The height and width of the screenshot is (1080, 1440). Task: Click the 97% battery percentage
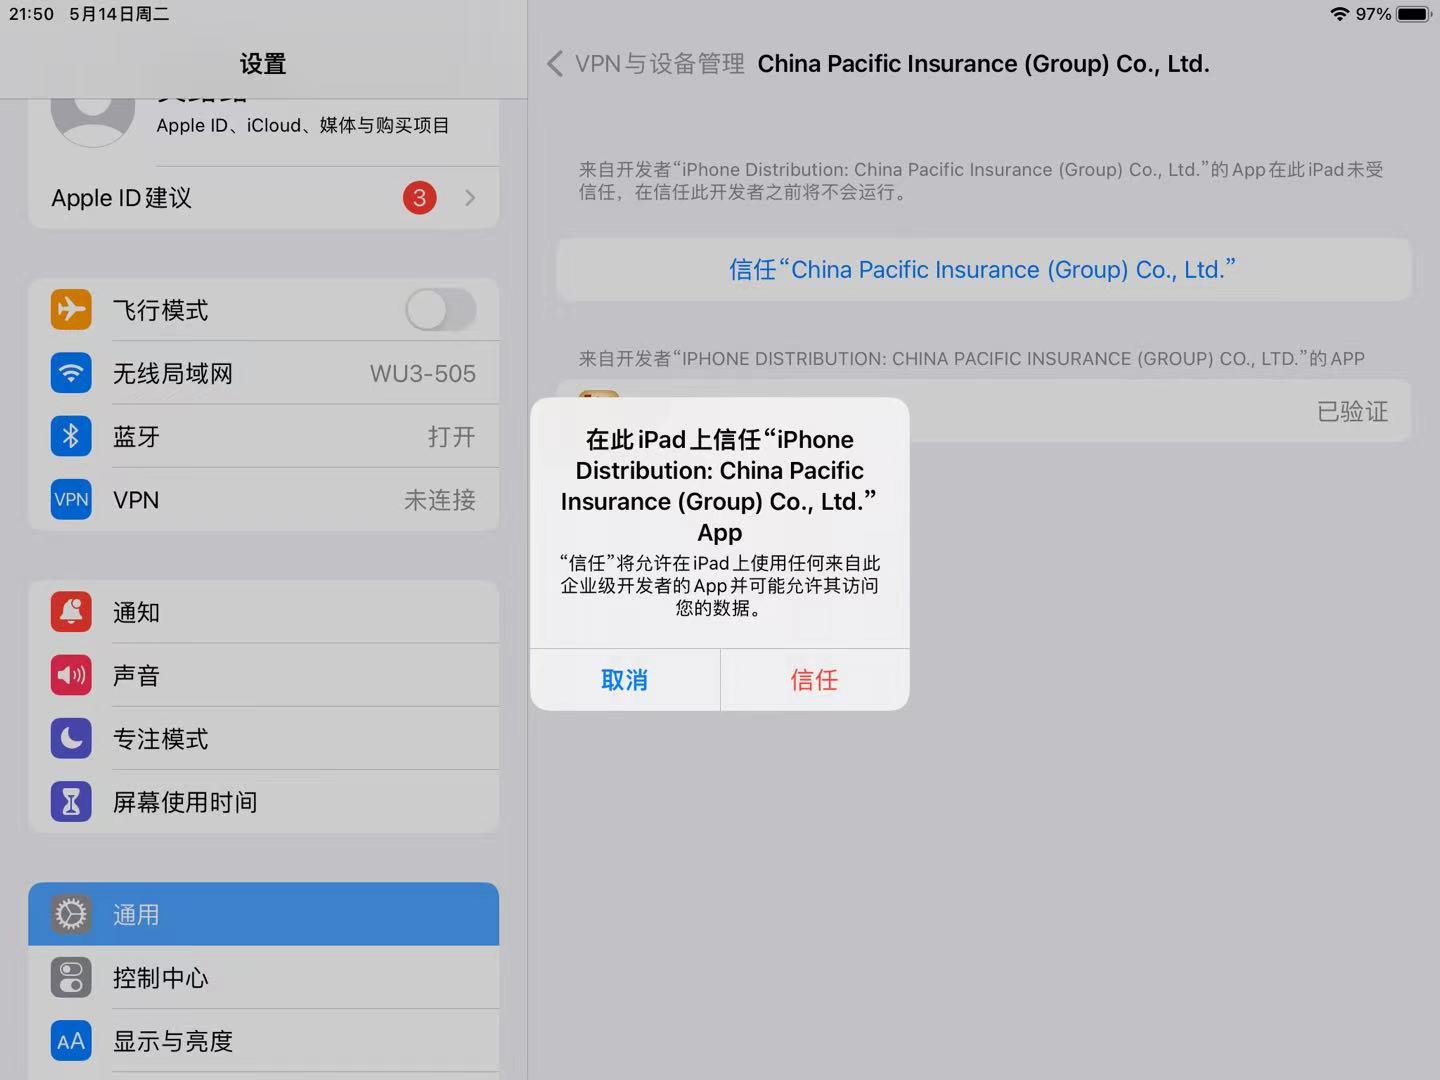1373,14
